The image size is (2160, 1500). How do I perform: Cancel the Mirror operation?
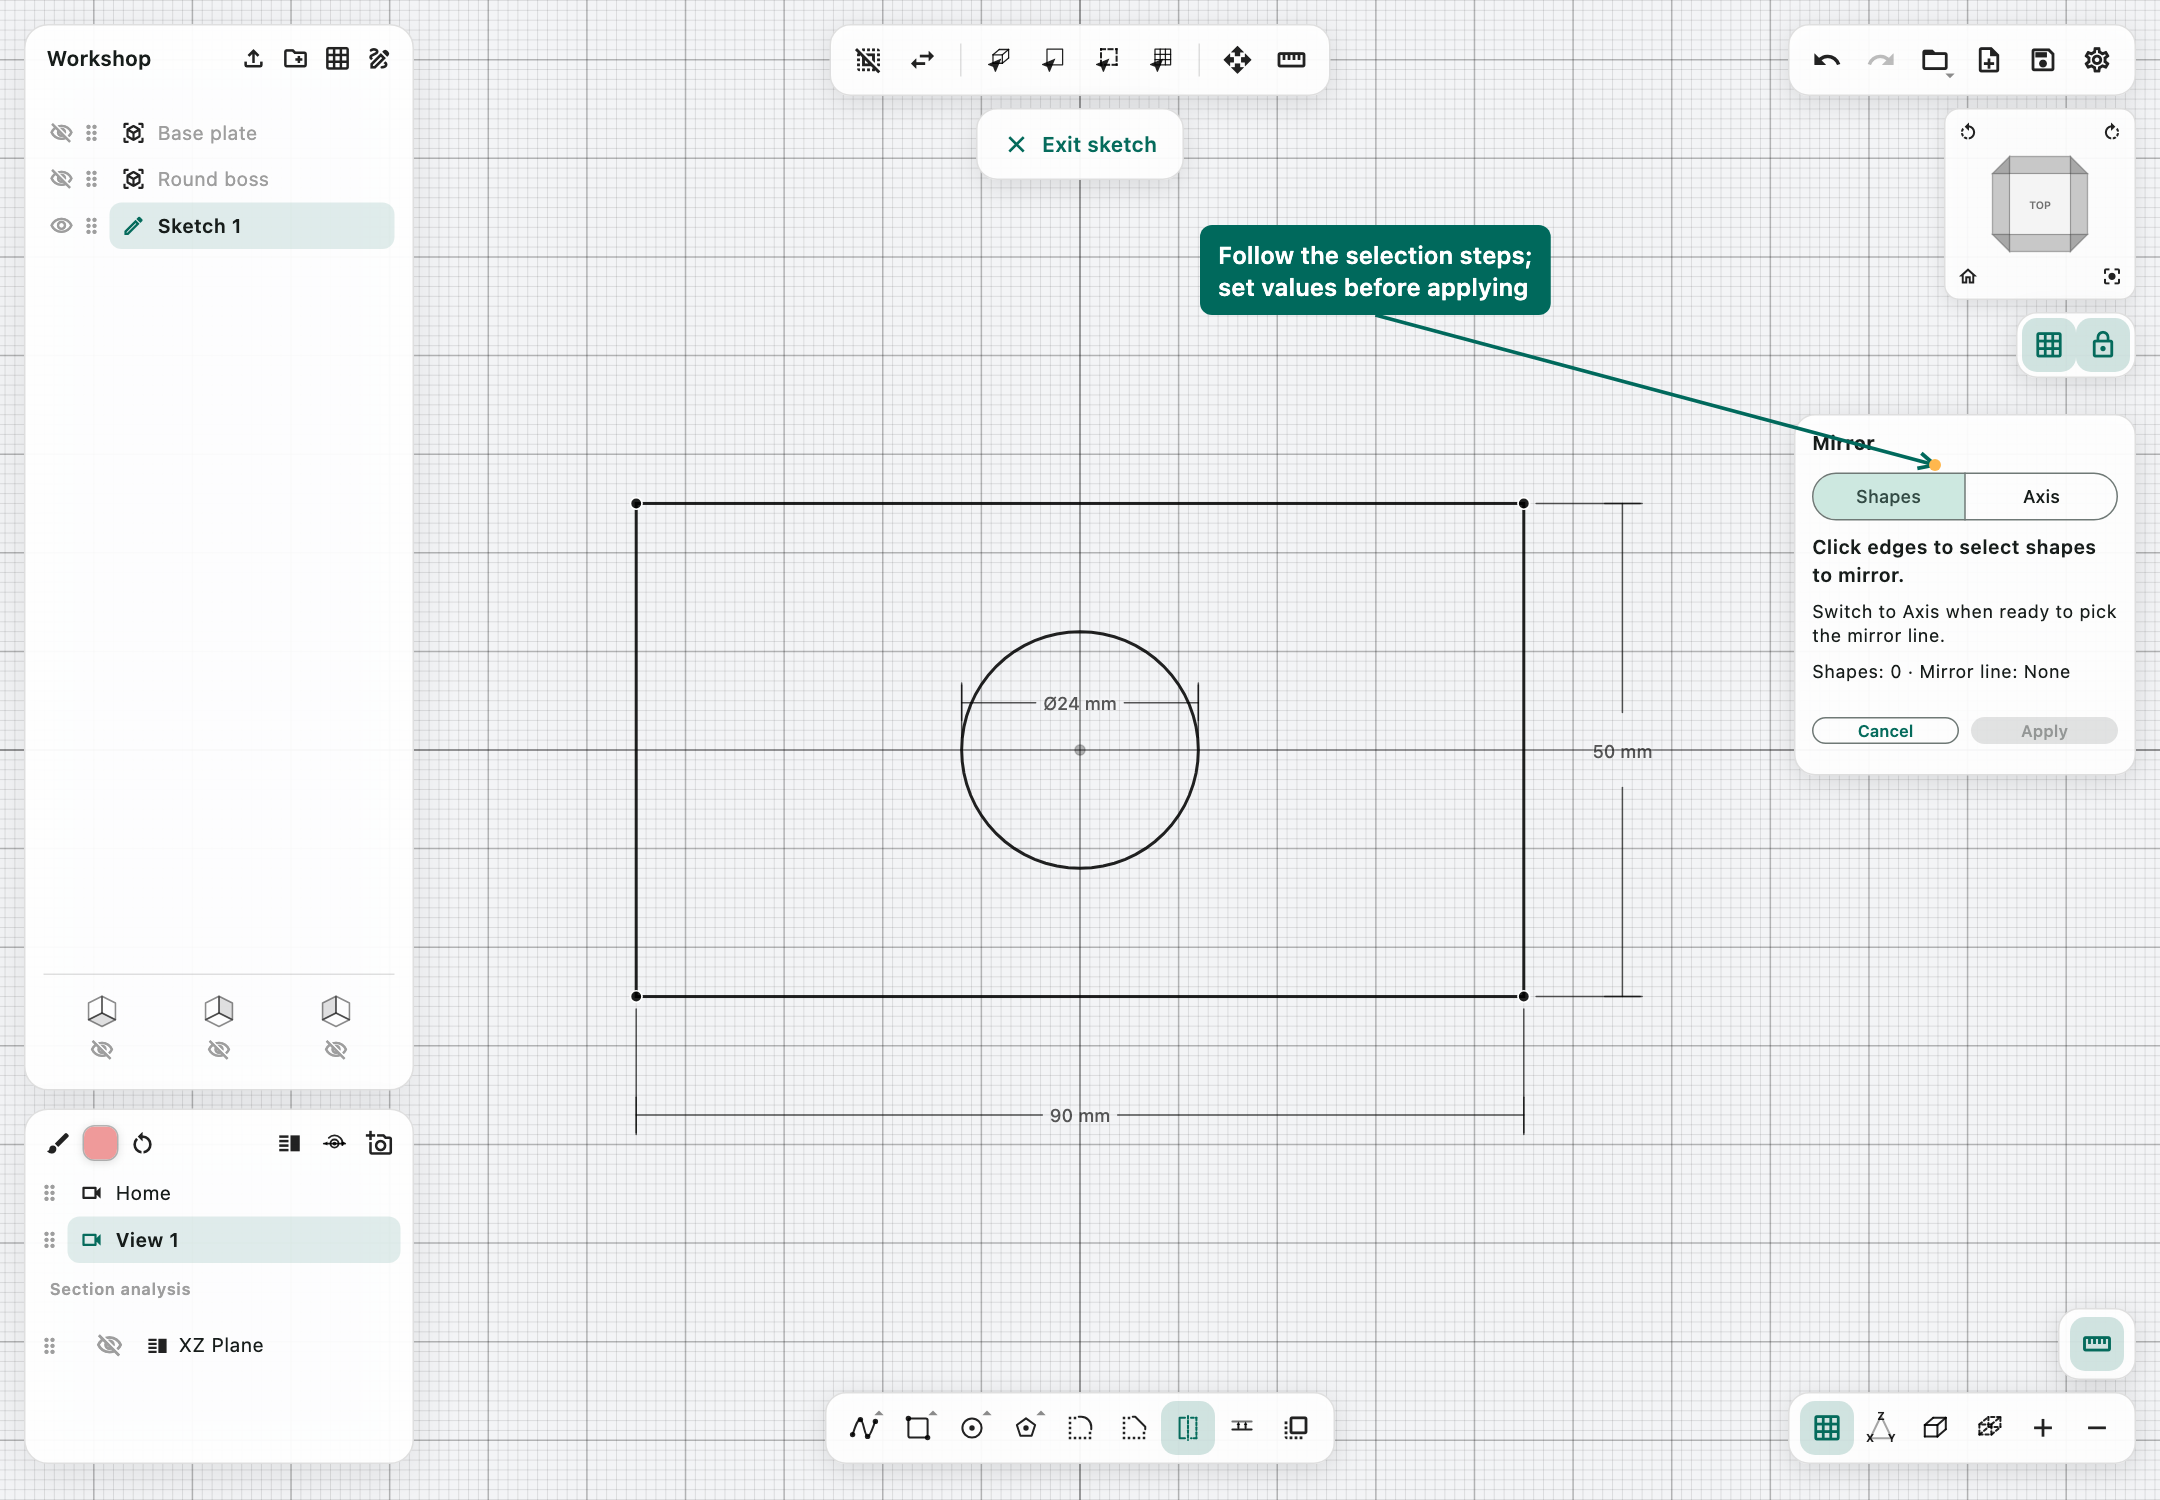pyautogui.click(x=1885, y=731)
